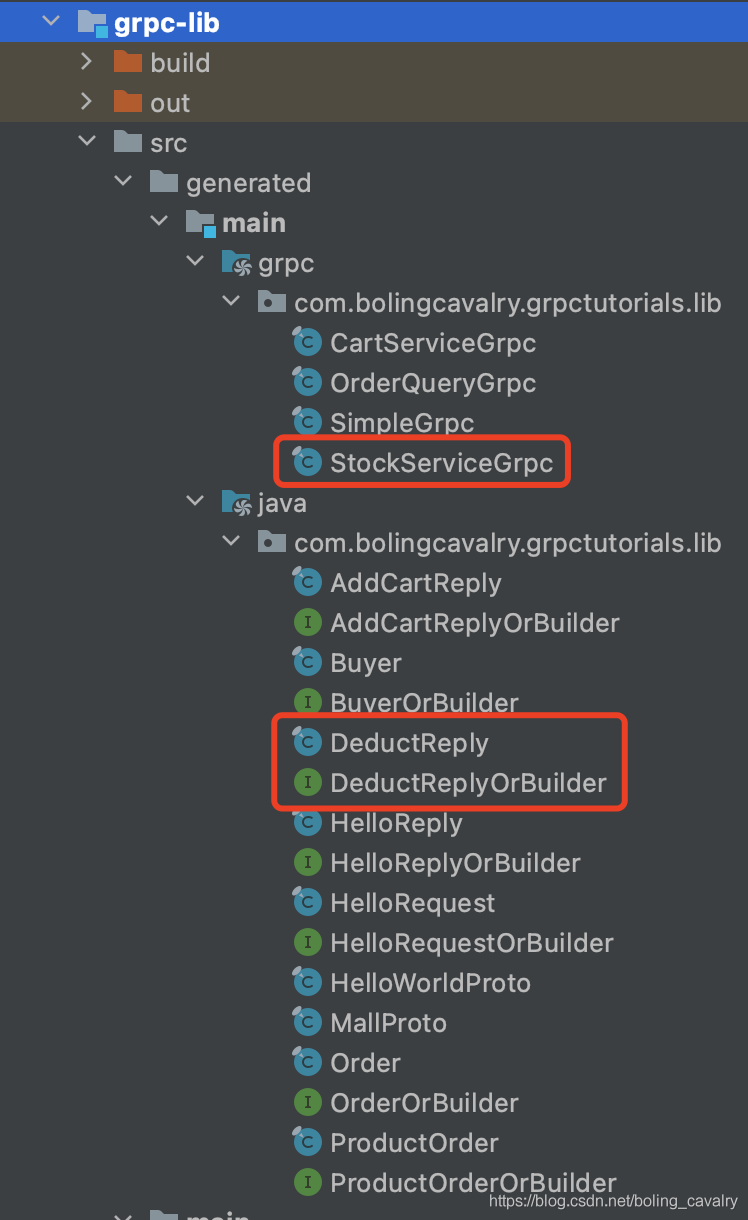The height and width of the screenshot is (1220, 748).
Task: Select the DeductReply class
Action: click(x=409, y=743)
